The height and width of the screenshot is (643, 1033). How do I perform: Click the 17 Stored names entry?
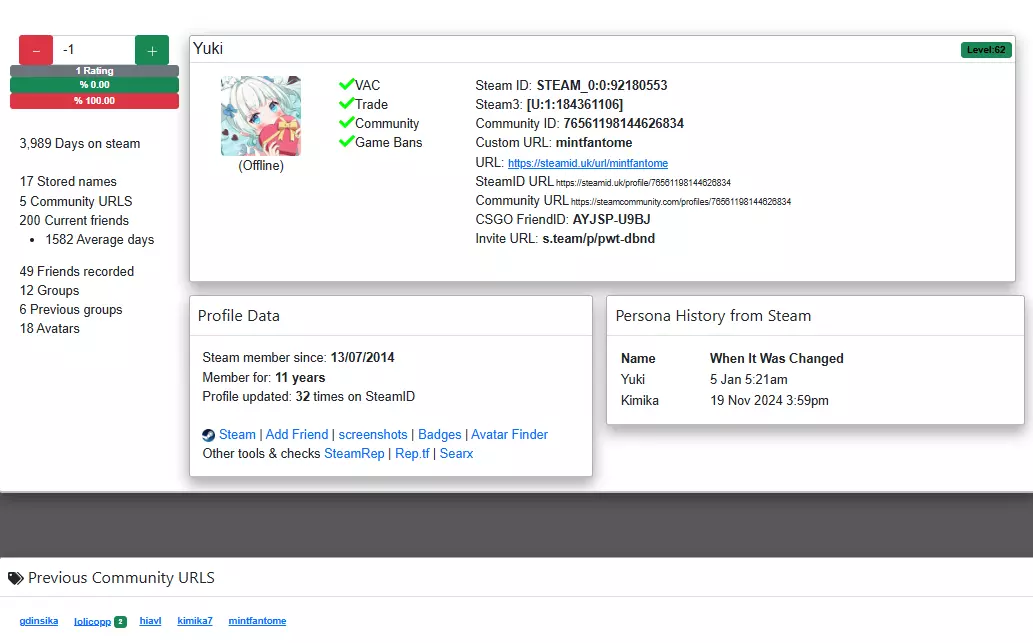[x=68, y=182]
